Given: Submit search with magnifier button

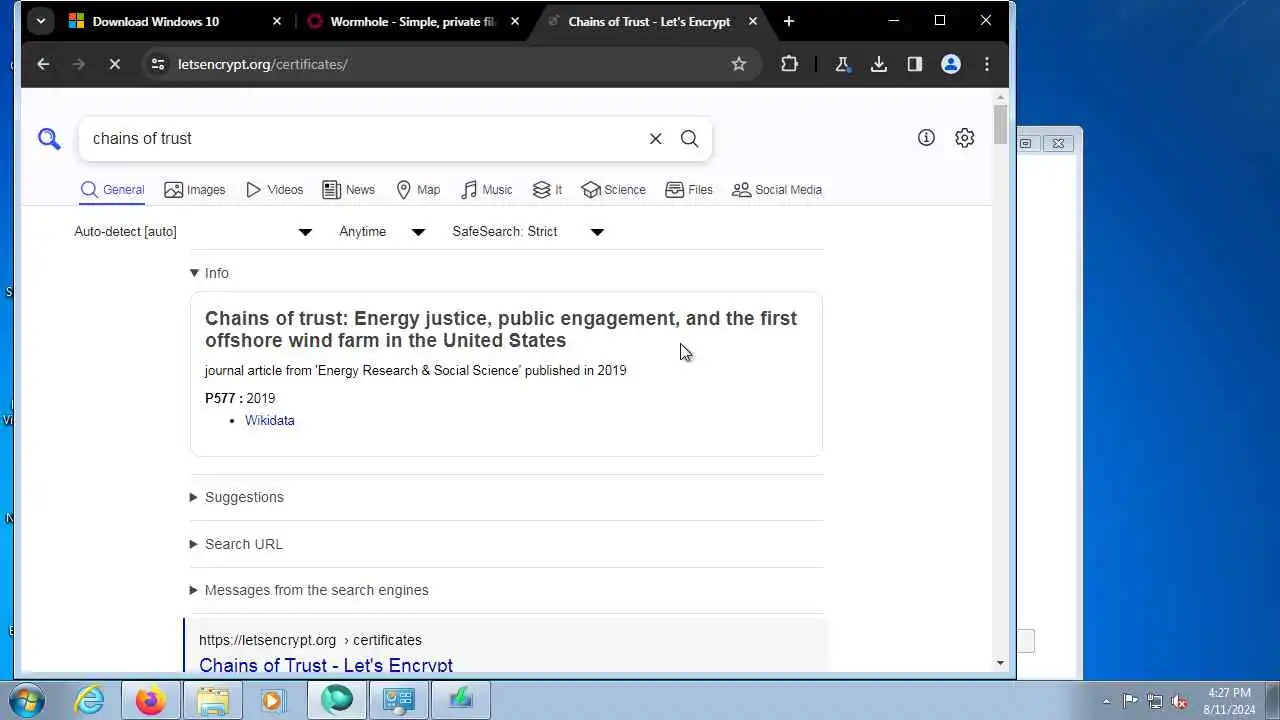Looking at the screenshot, I should click(690, 139).
